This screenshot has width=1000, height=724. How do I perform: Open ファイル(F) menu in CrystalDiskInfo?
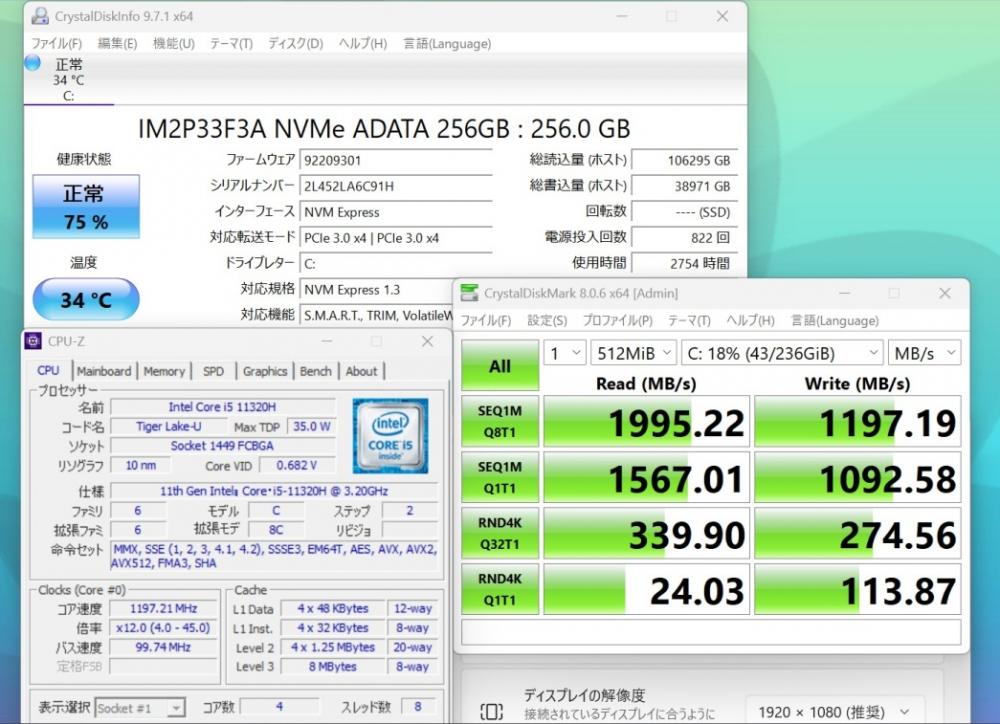[x=56, y=43]
